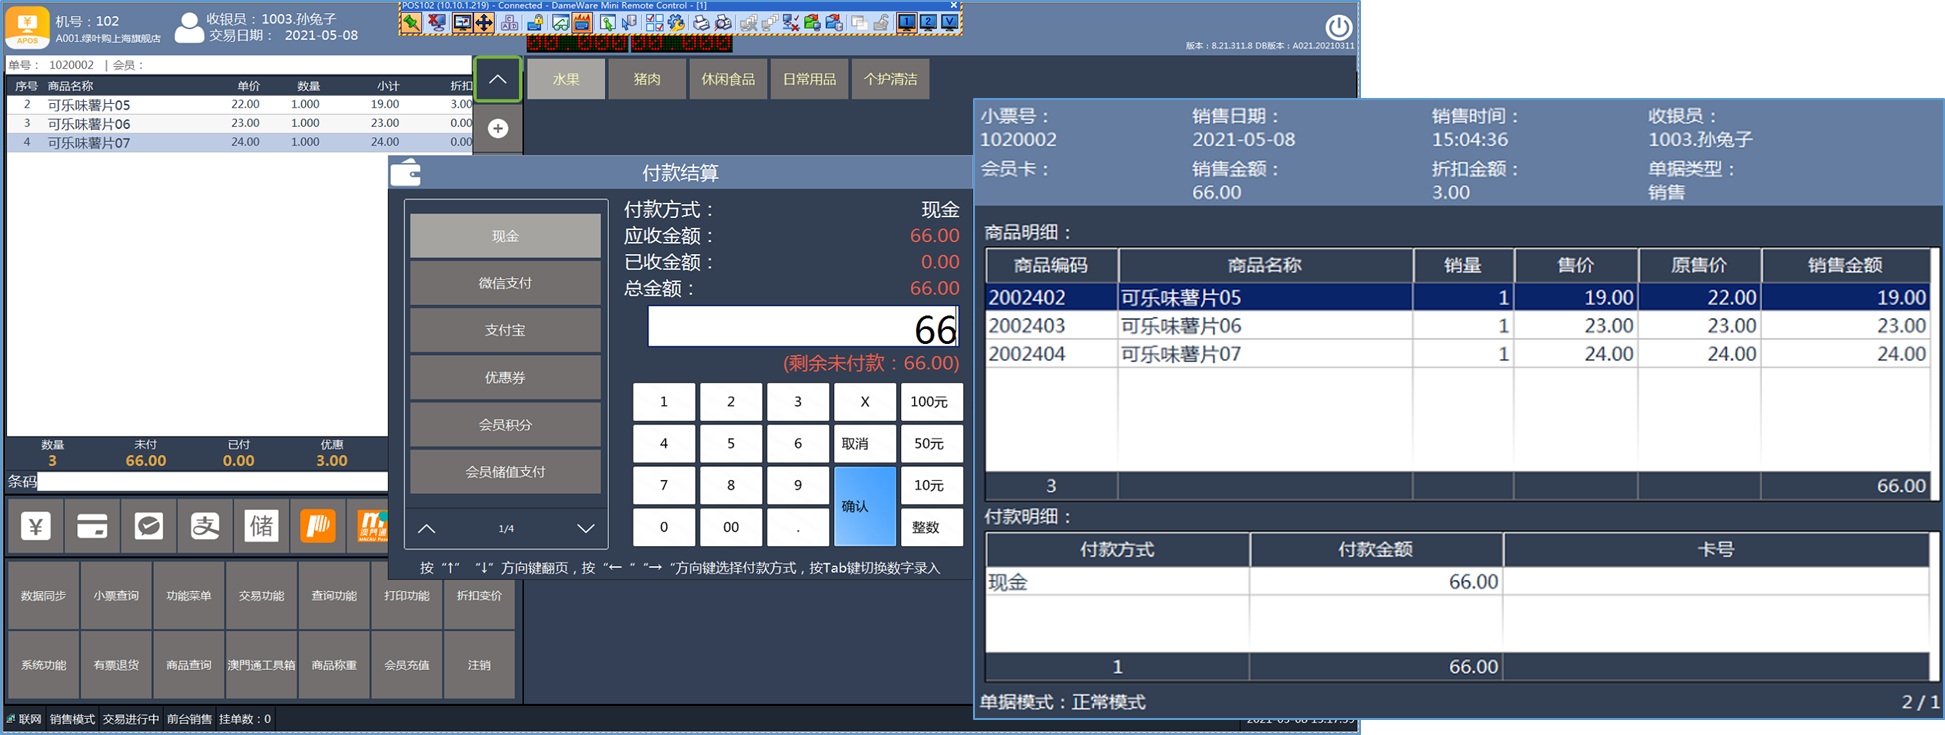Select monitor 1 in DameWare toolbar
The height and width of the screenshot is (735, 1945).
[906, 22]
